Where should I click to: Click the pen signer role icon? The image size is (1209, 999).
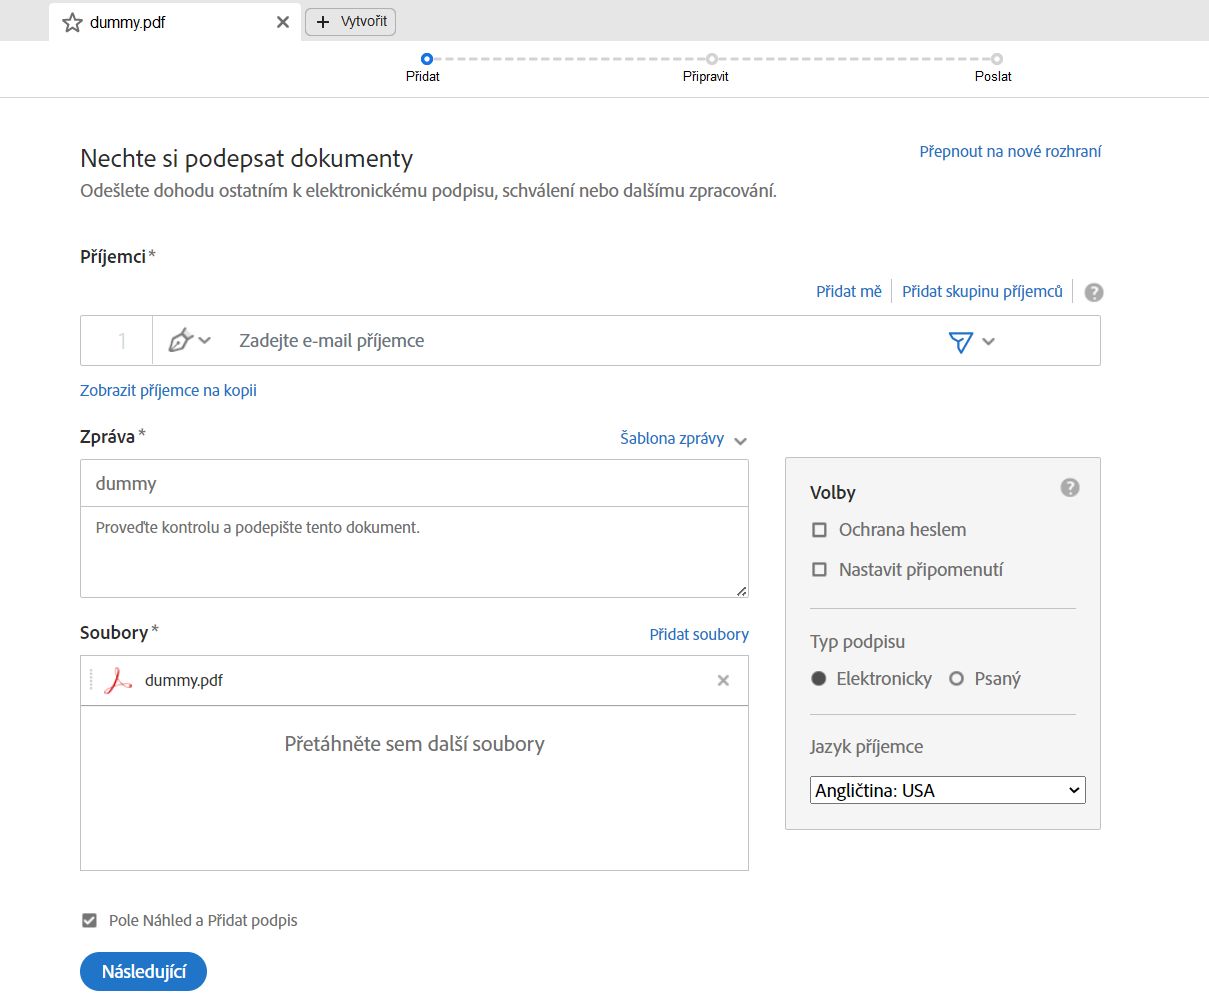coord(180,341)
